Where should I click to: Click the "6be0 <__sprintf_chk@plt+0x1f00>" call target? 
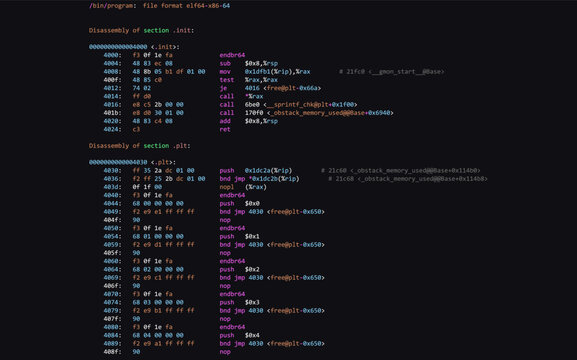coord(301,105)
